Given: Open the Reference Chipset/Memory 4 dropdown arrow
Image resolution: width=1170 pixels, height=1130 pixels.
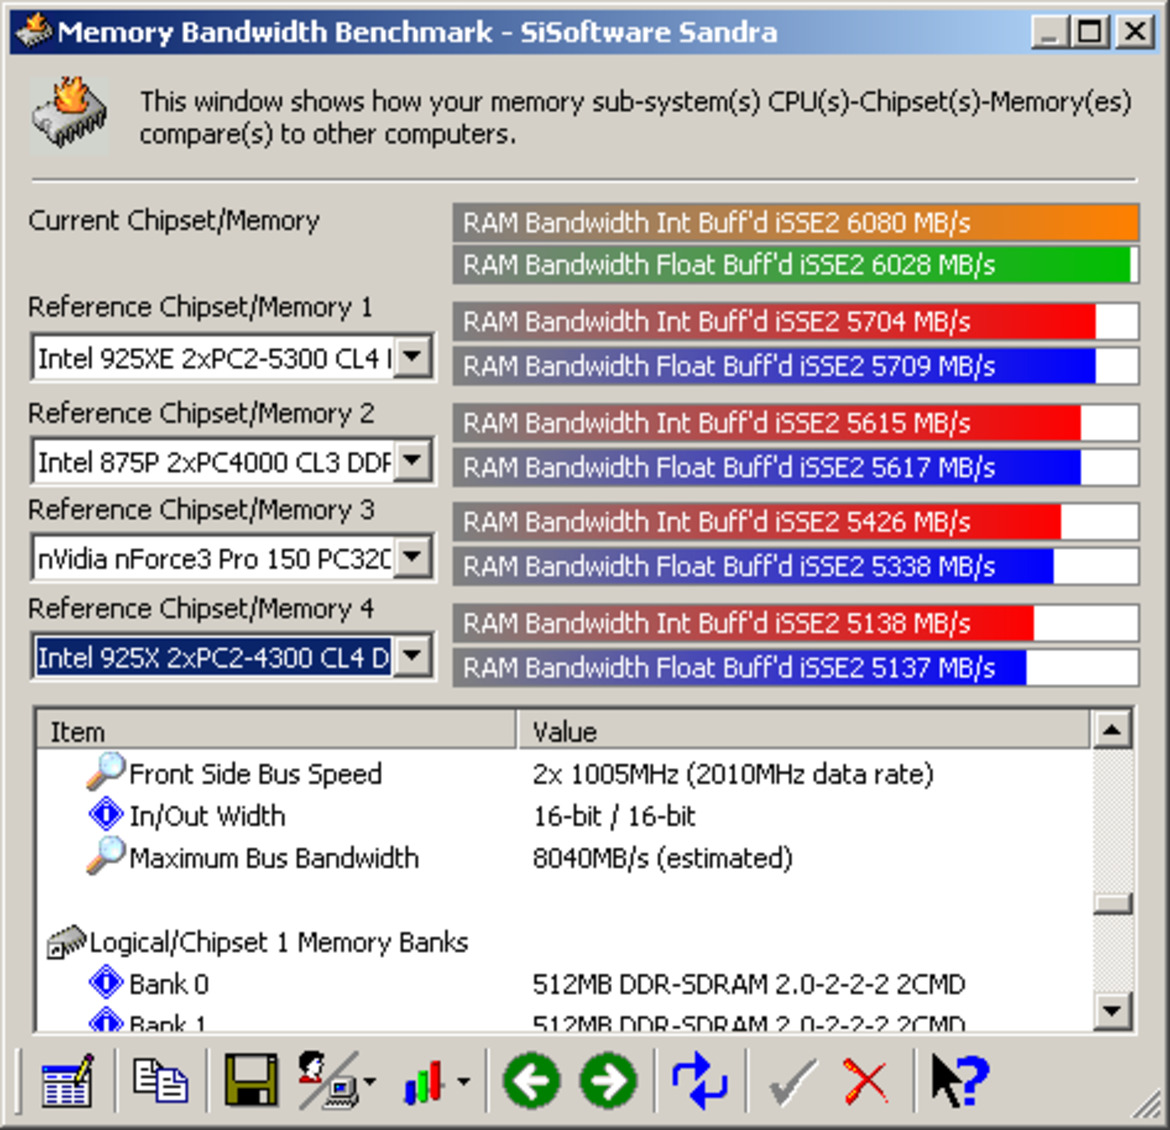Looking at the screenshot, I should pos(413,656).
